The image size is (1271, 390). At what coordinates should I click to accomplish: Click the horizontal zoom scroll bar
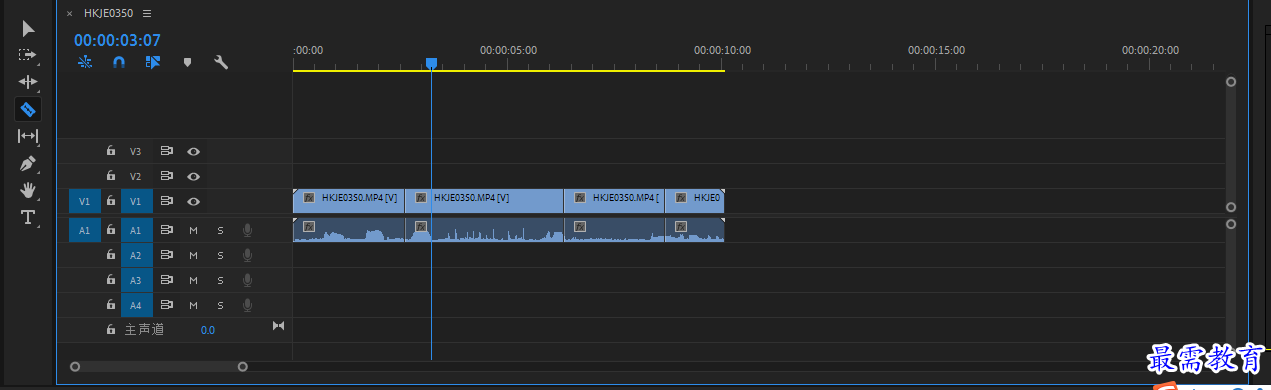(158, 367)
